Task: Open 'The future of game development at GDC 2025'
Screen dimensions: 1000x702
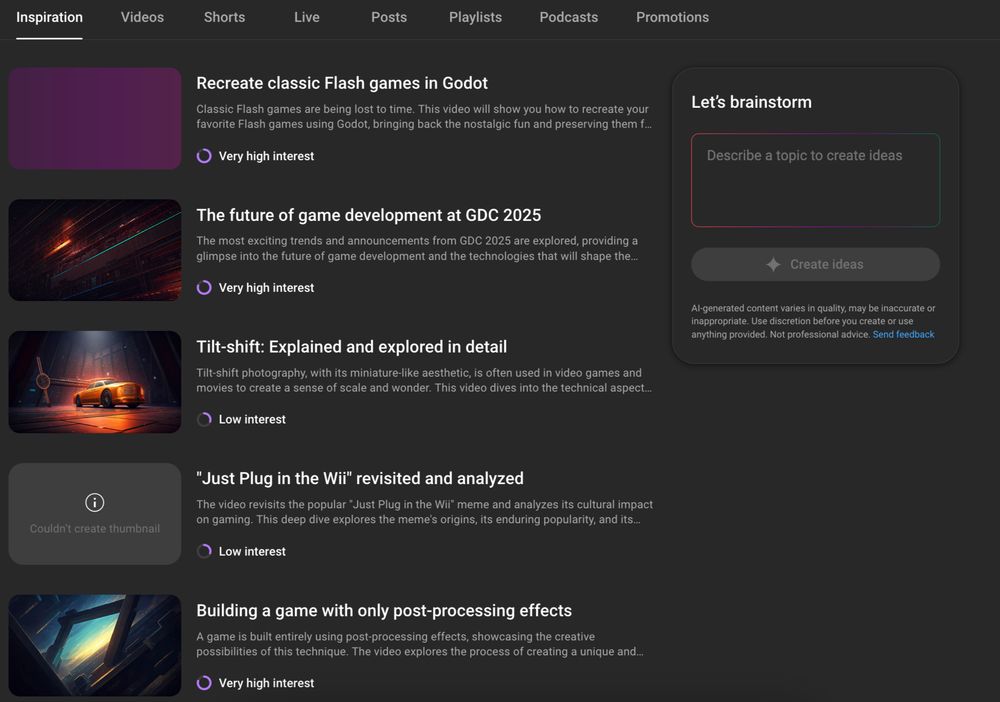Action: point(369,216)
